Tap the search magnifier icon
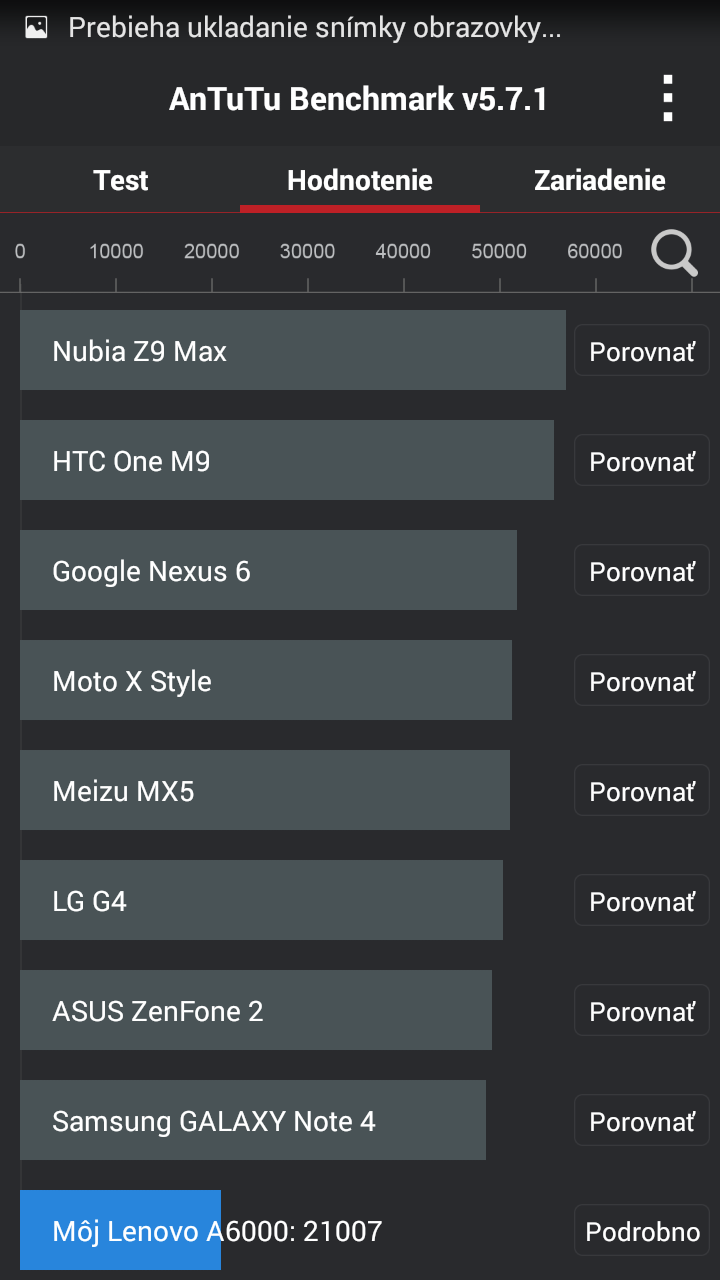 tap(674, 253)
